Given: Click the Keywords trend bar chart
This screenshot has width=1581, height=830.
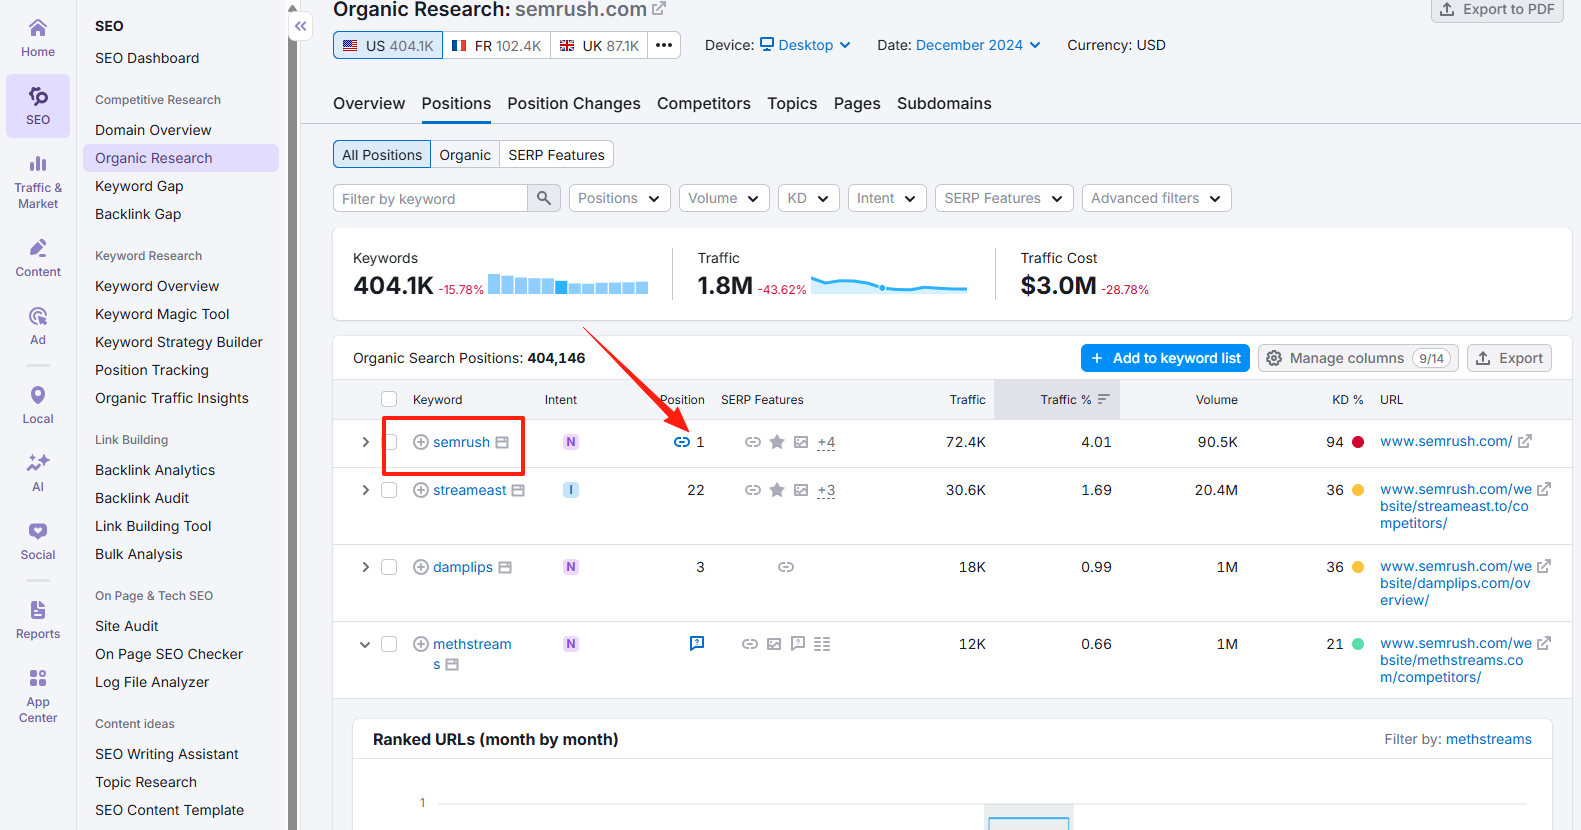Looking at the screenshot, I should tap(568, 285).
